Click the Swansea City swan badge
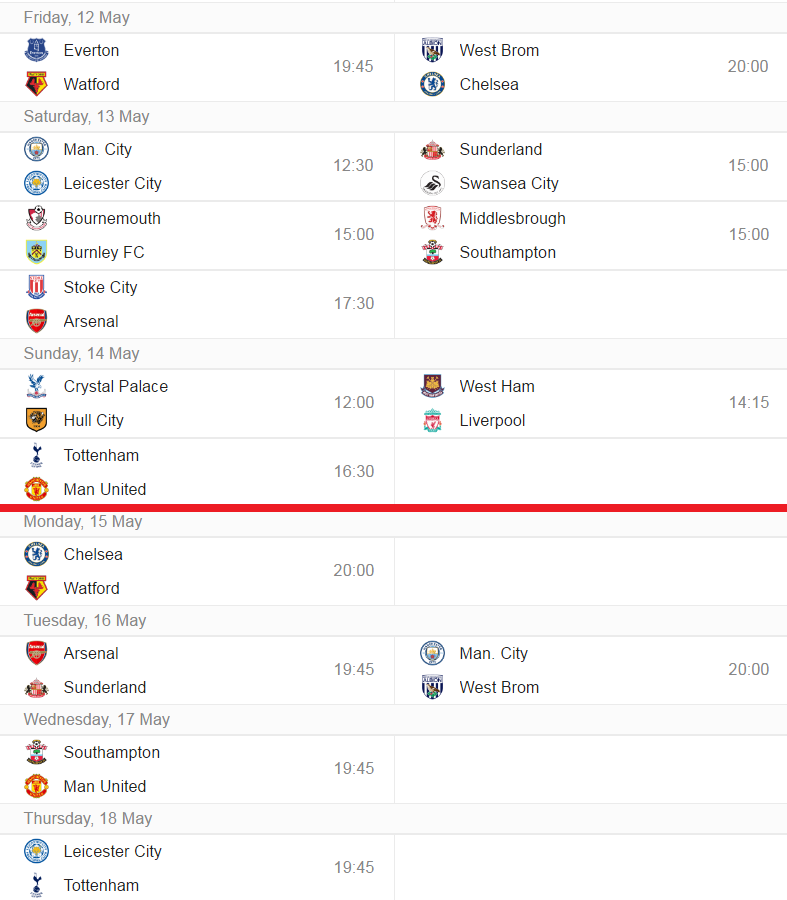 pyautogui.click(x=432, y=183)
